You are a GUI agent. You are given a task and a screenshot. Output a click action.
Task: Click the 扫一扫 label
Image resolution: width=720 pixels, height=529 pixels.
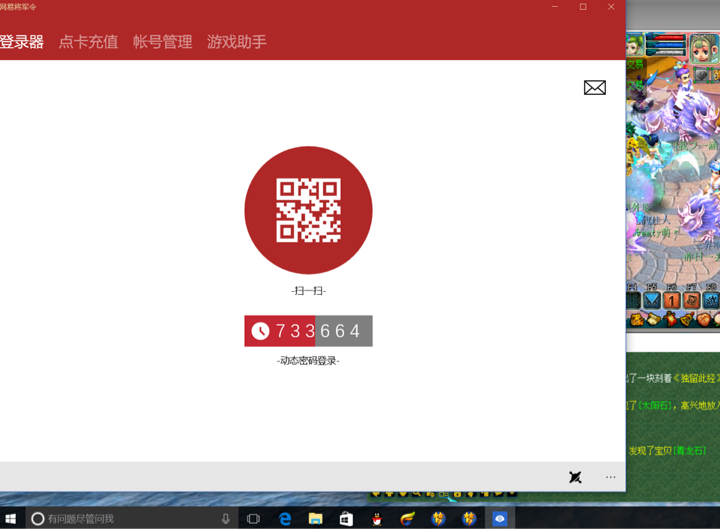coord(308,291)
